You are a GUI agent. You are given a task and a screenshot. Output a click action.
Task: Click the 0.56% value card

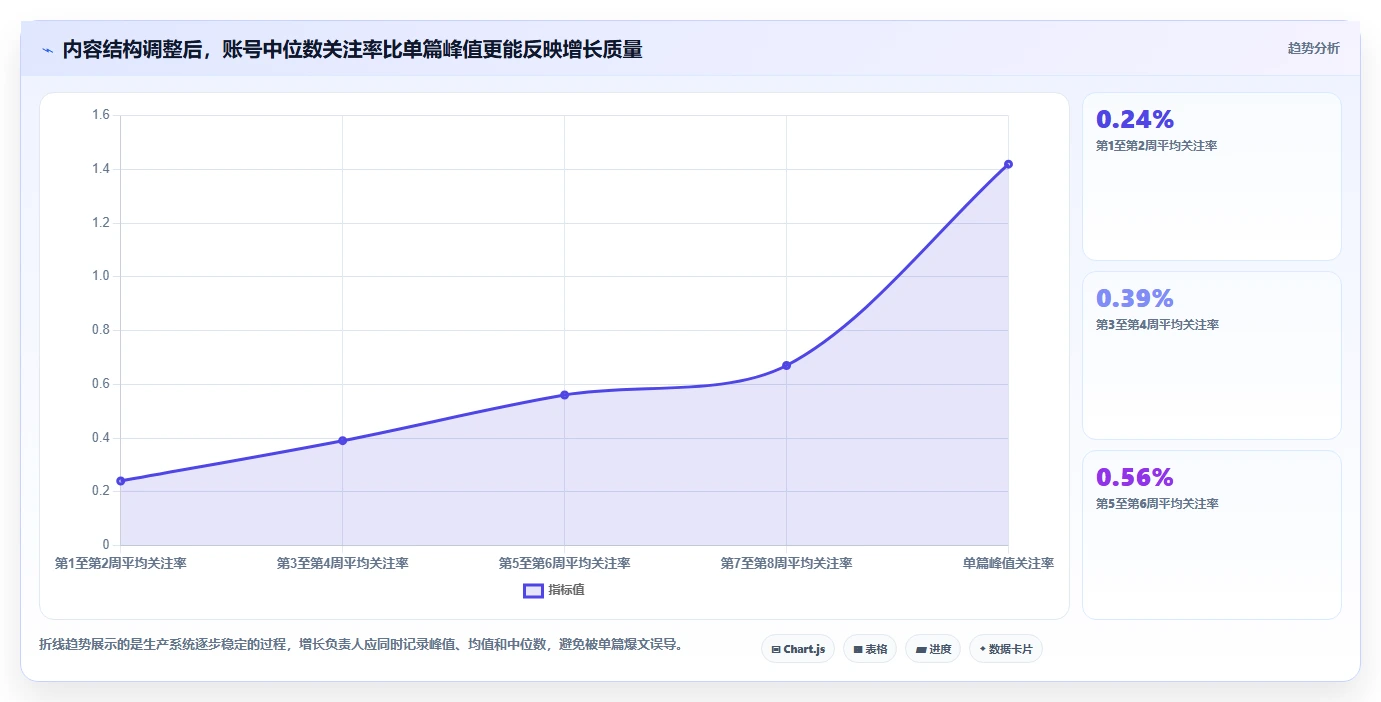(x=1211, y=535)
